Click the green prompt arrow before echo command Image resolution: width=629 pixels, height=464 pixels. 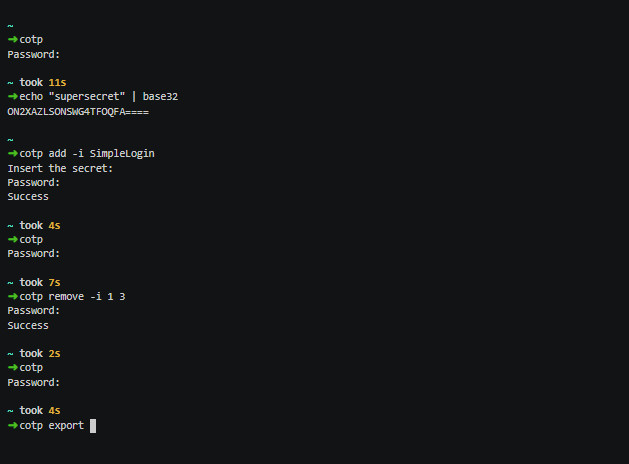[x=12, y=96]
